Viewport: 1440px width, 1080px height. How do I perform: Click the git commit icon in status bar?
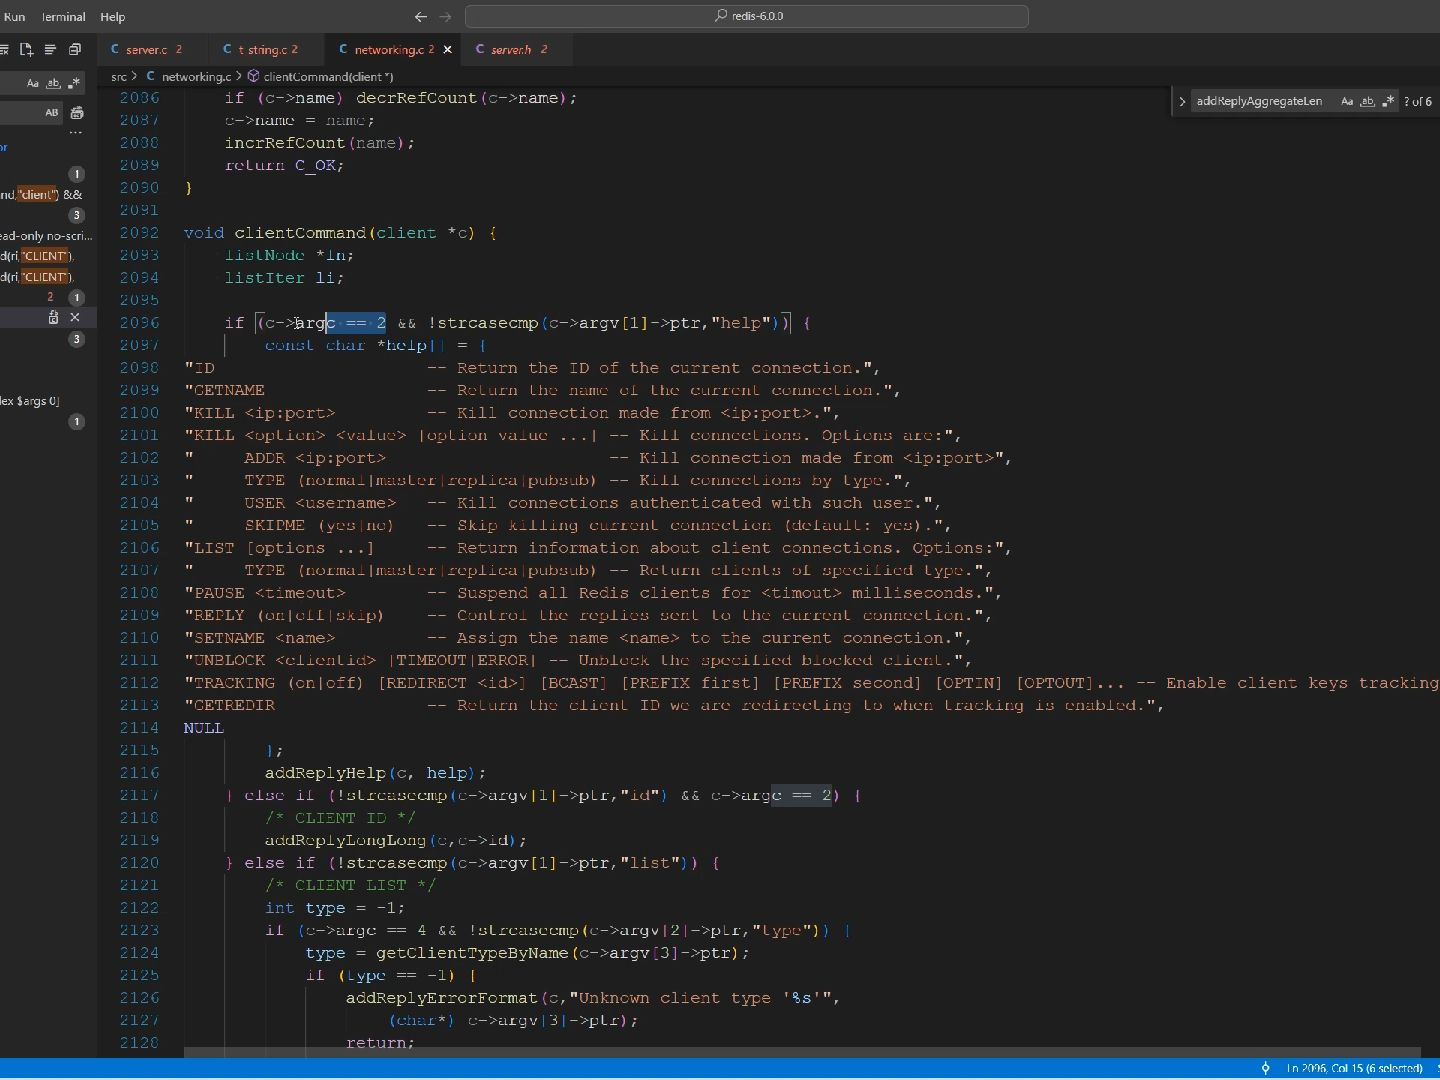pos(1266,1068)
